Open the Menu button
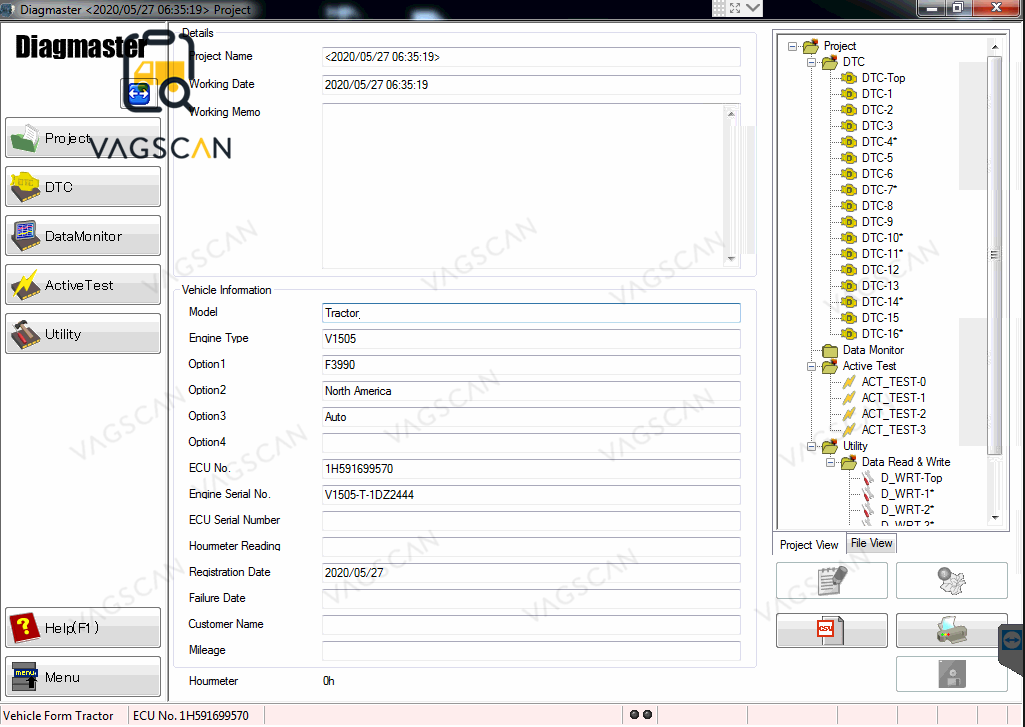 pyautogui.click(x=83, y=677)
